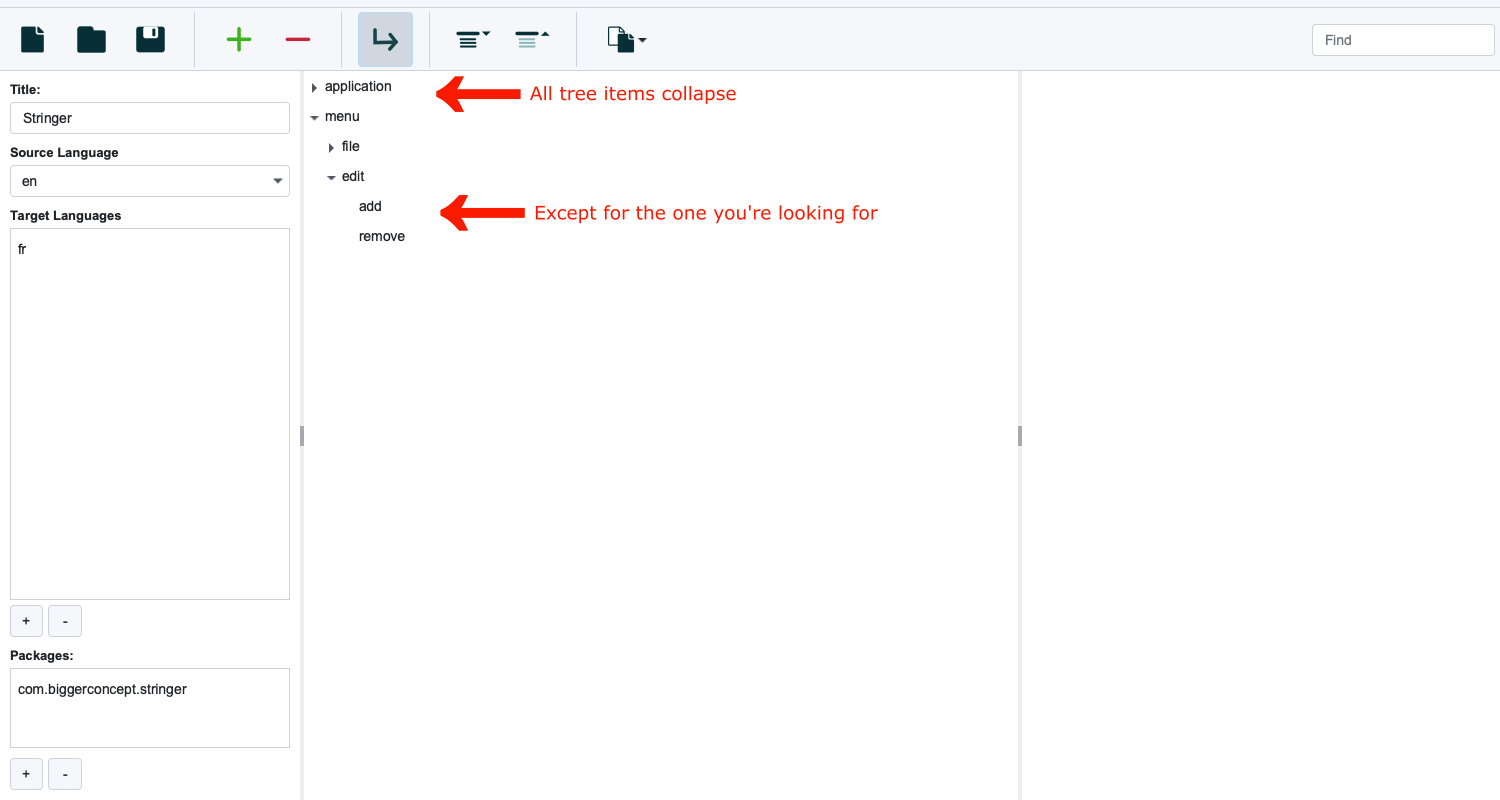The image size is (1500, 800).
Task: Add a target language with the plus button
Action: coord(26,621)
